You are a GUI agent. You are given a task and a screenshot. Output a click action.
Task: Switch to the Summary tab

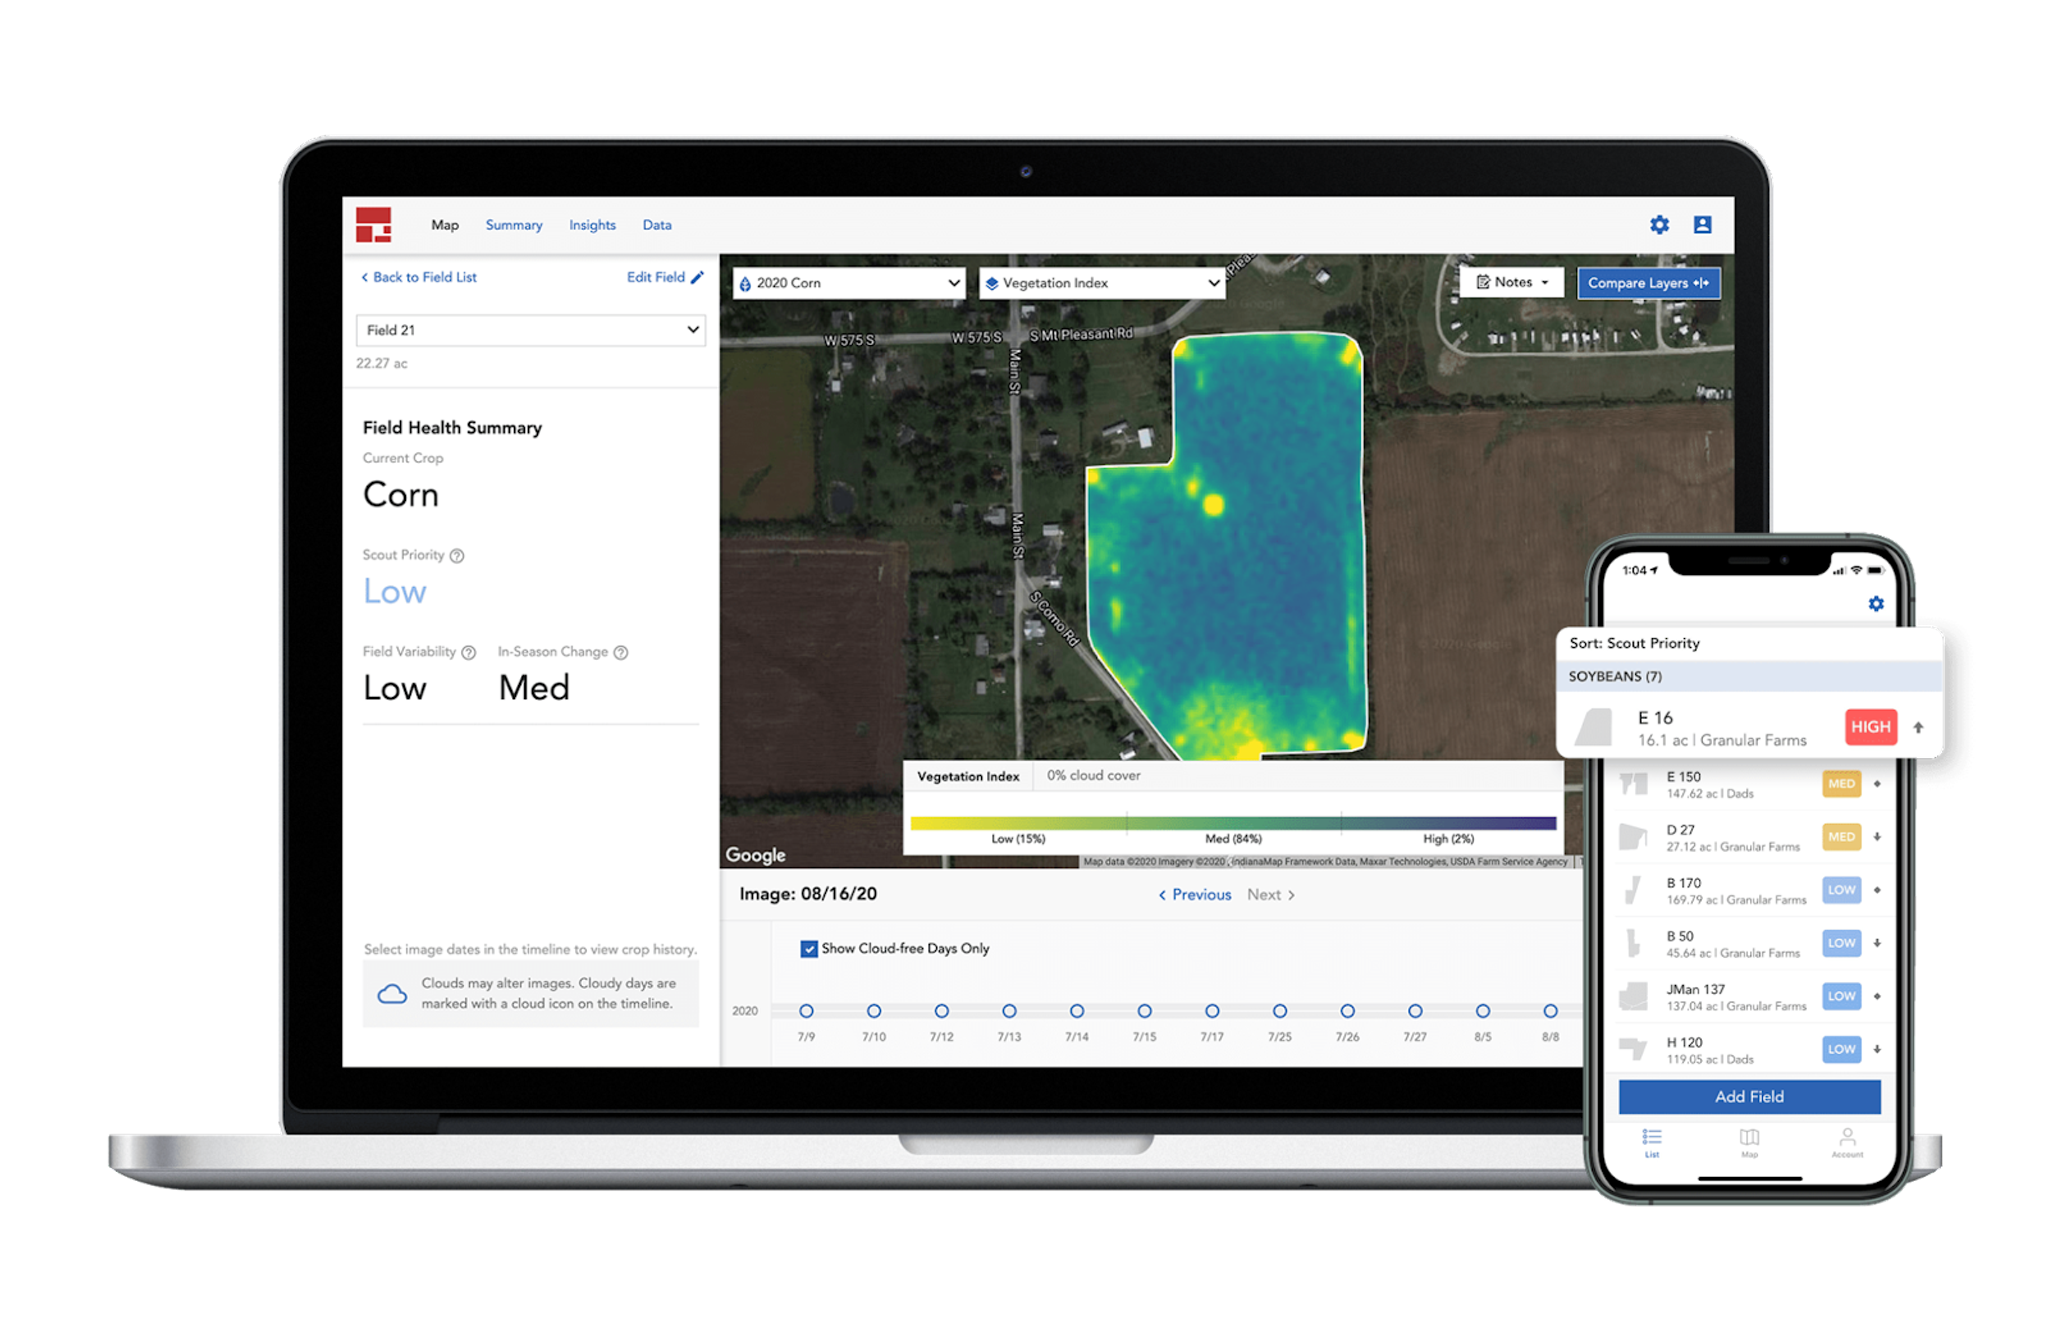[x=514, y=225]
